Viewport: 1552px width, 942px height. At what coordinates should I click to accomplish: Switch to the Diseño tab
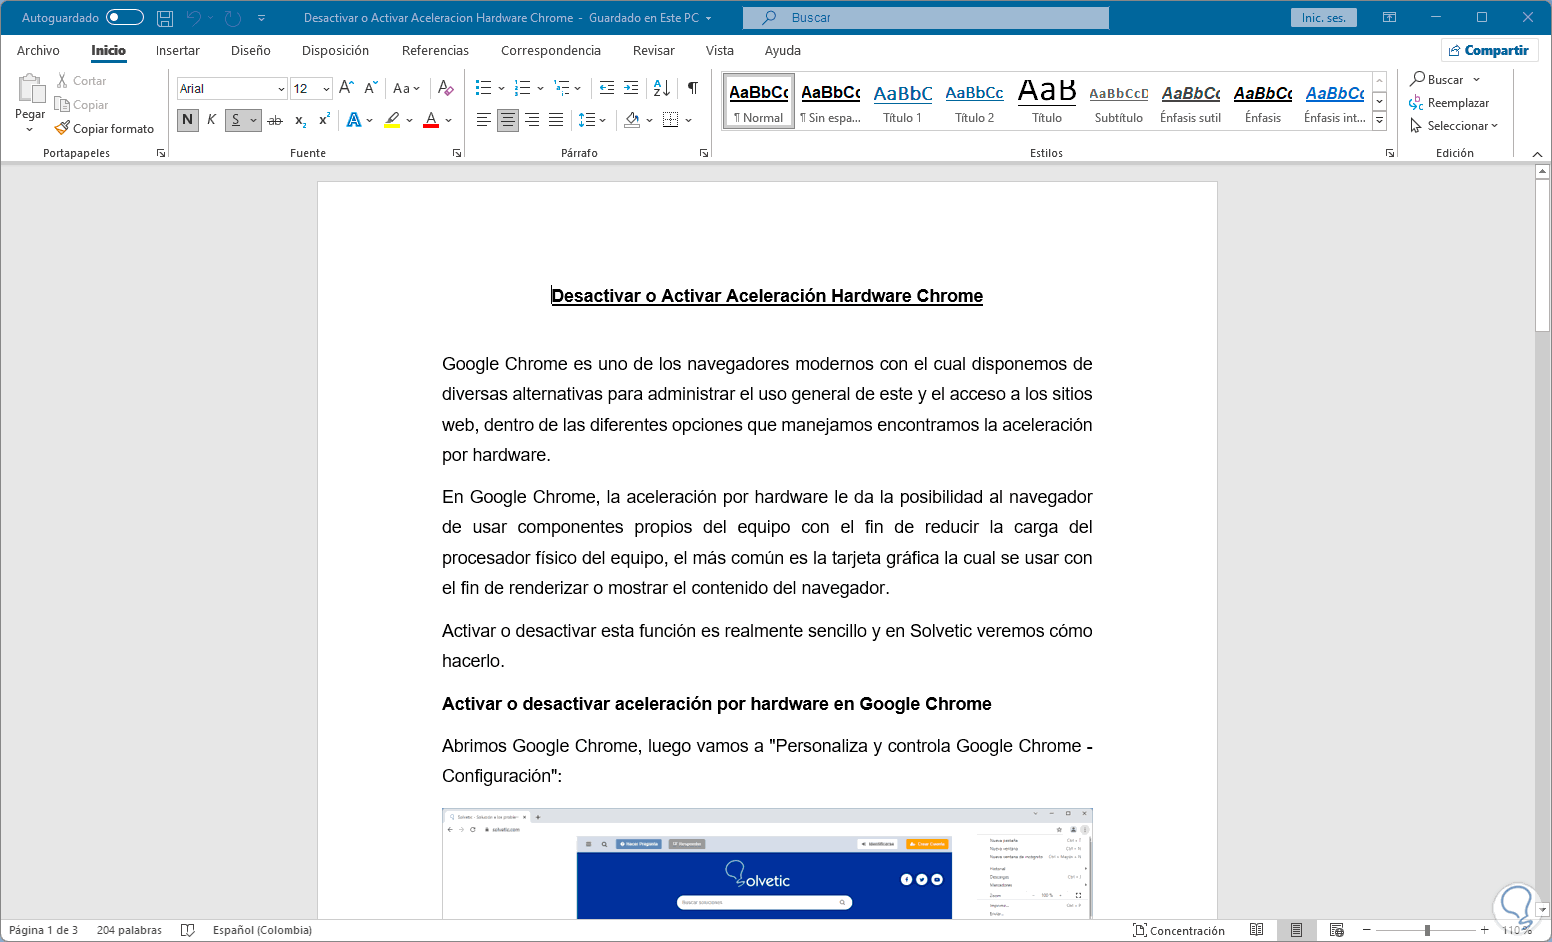coord(251,50)
